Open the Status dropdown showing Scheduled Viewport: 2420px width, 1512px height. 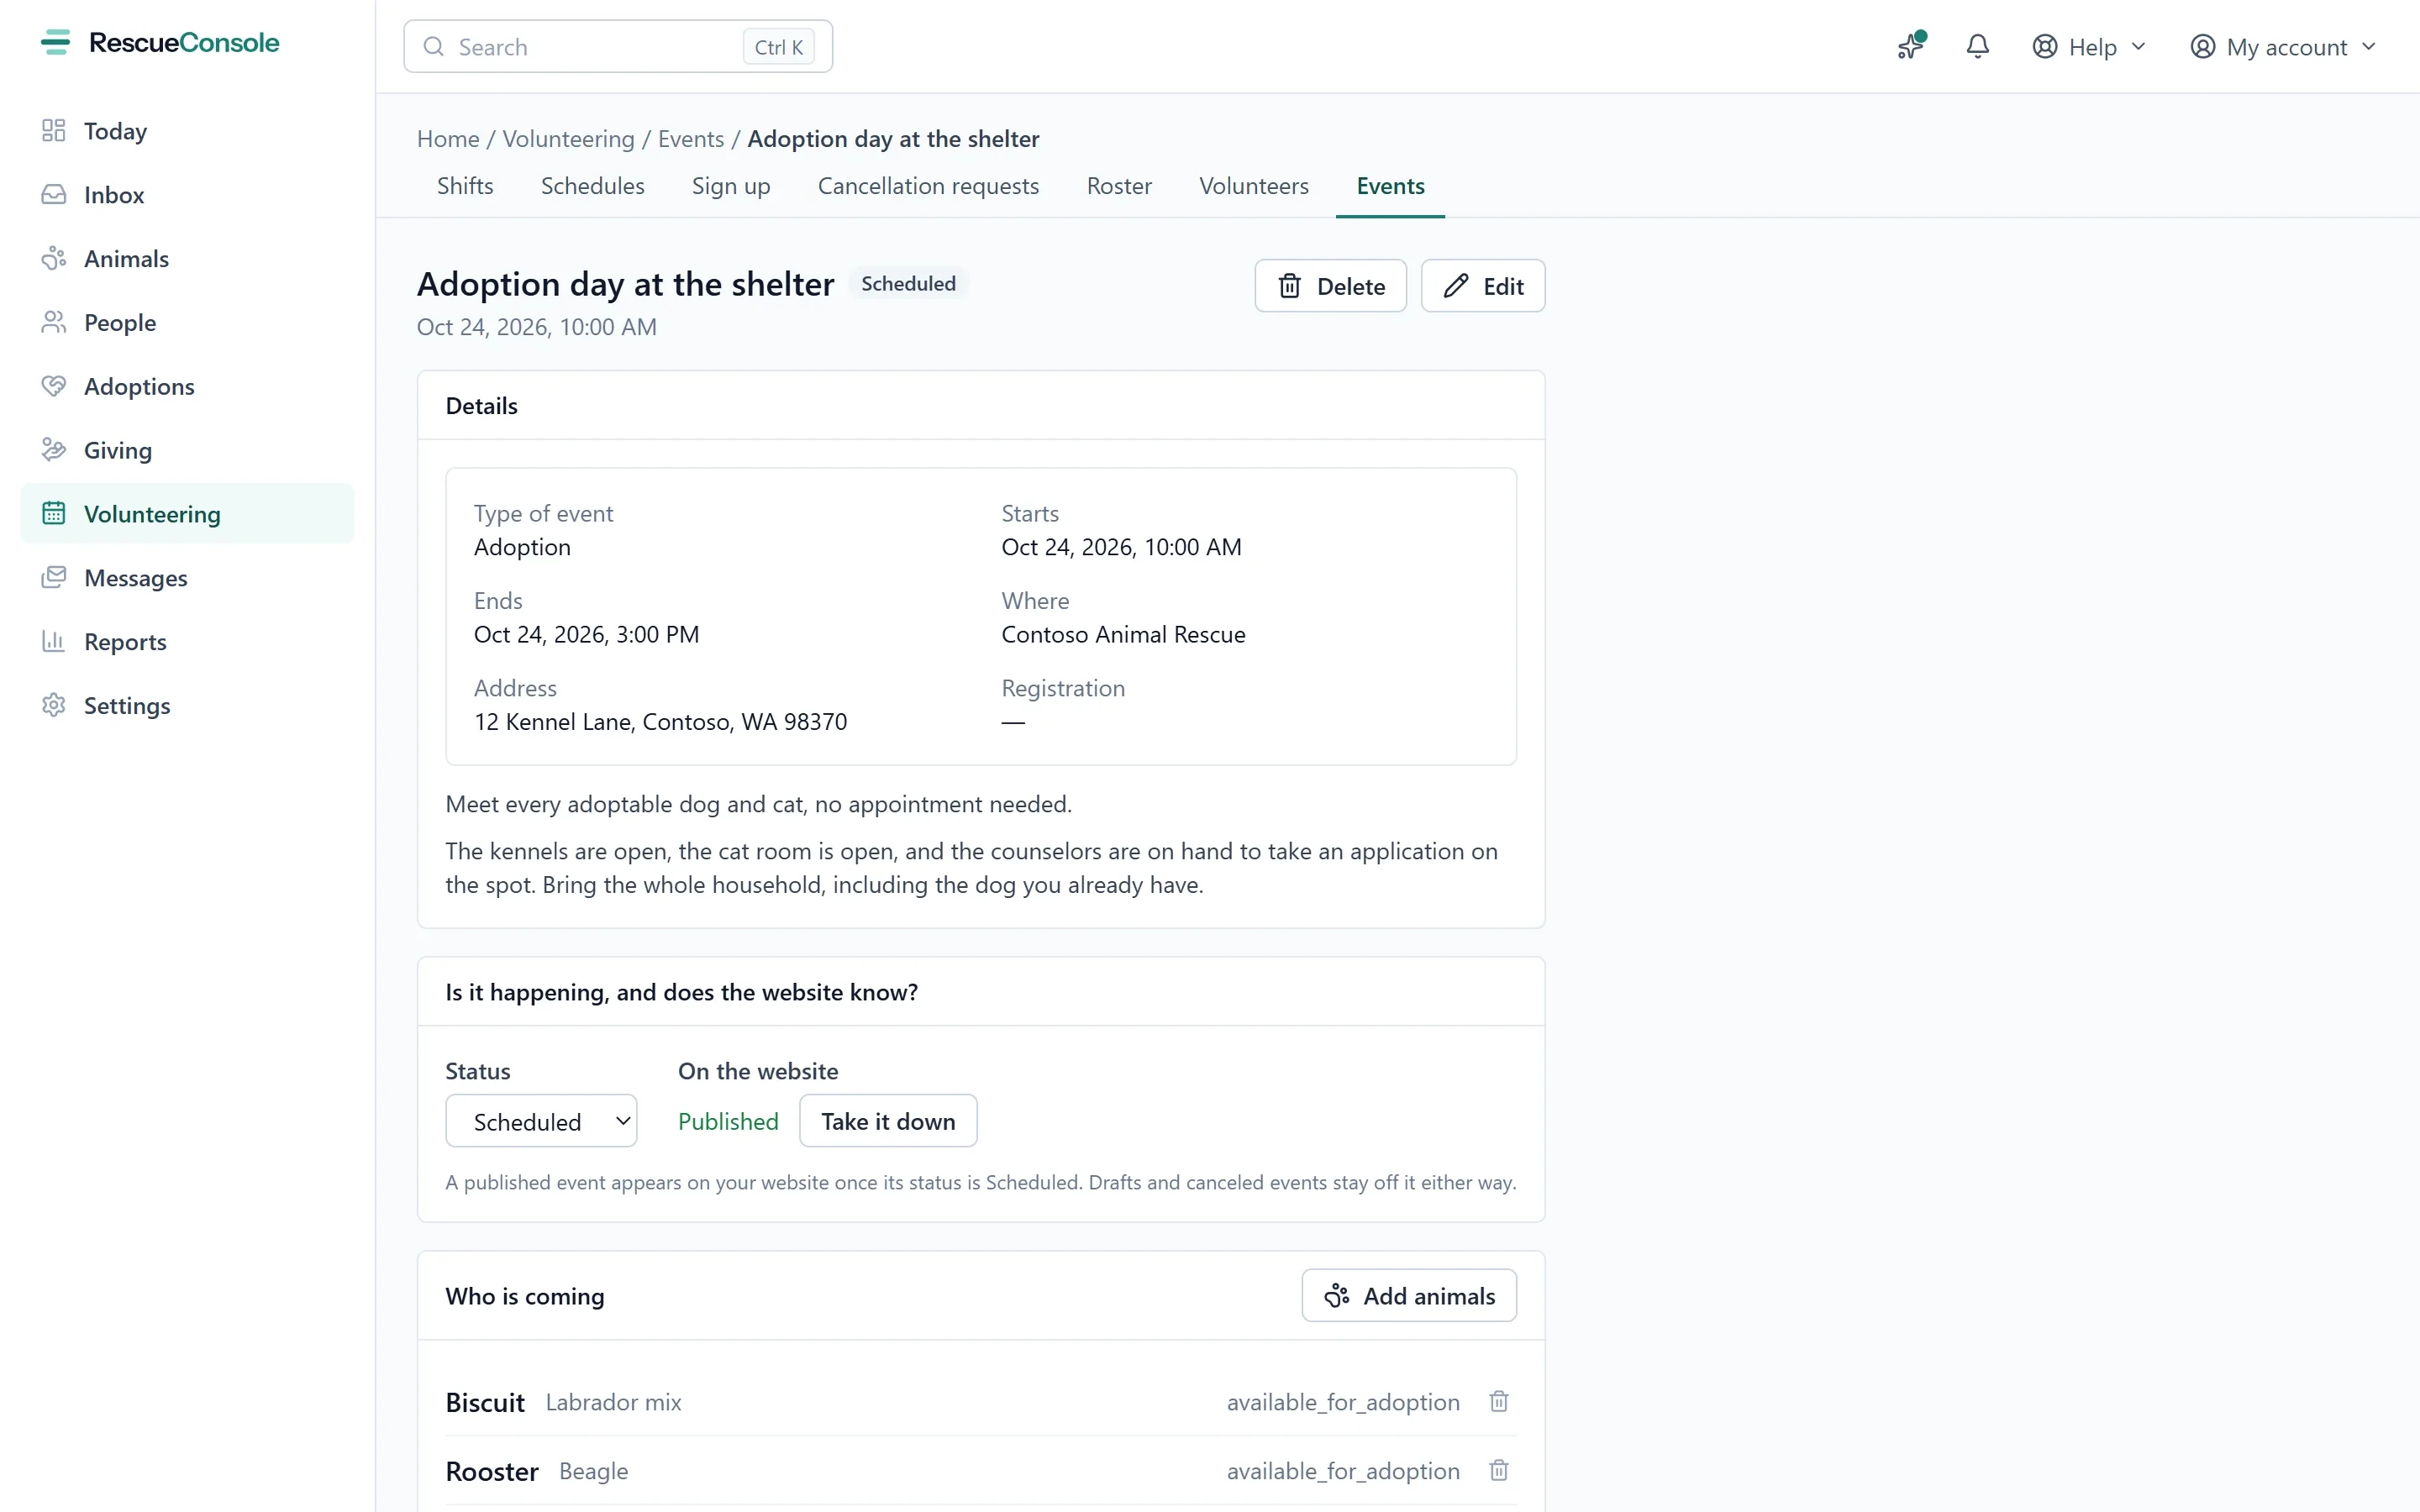coord(541,1121)
